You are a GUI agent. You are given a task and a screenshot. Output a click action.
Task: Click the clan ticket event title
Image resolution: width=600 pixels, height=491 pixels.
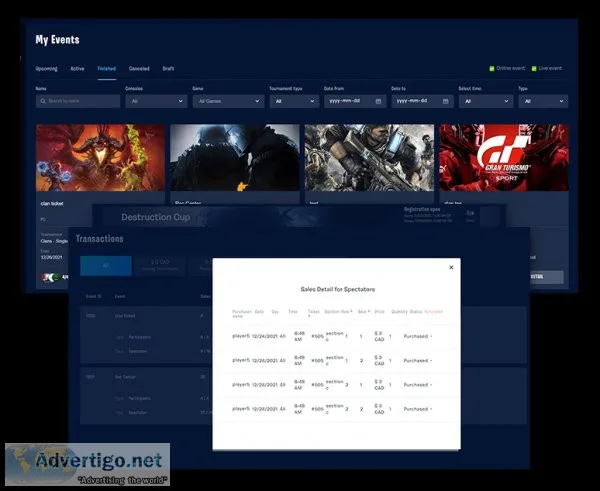(52, 204)
